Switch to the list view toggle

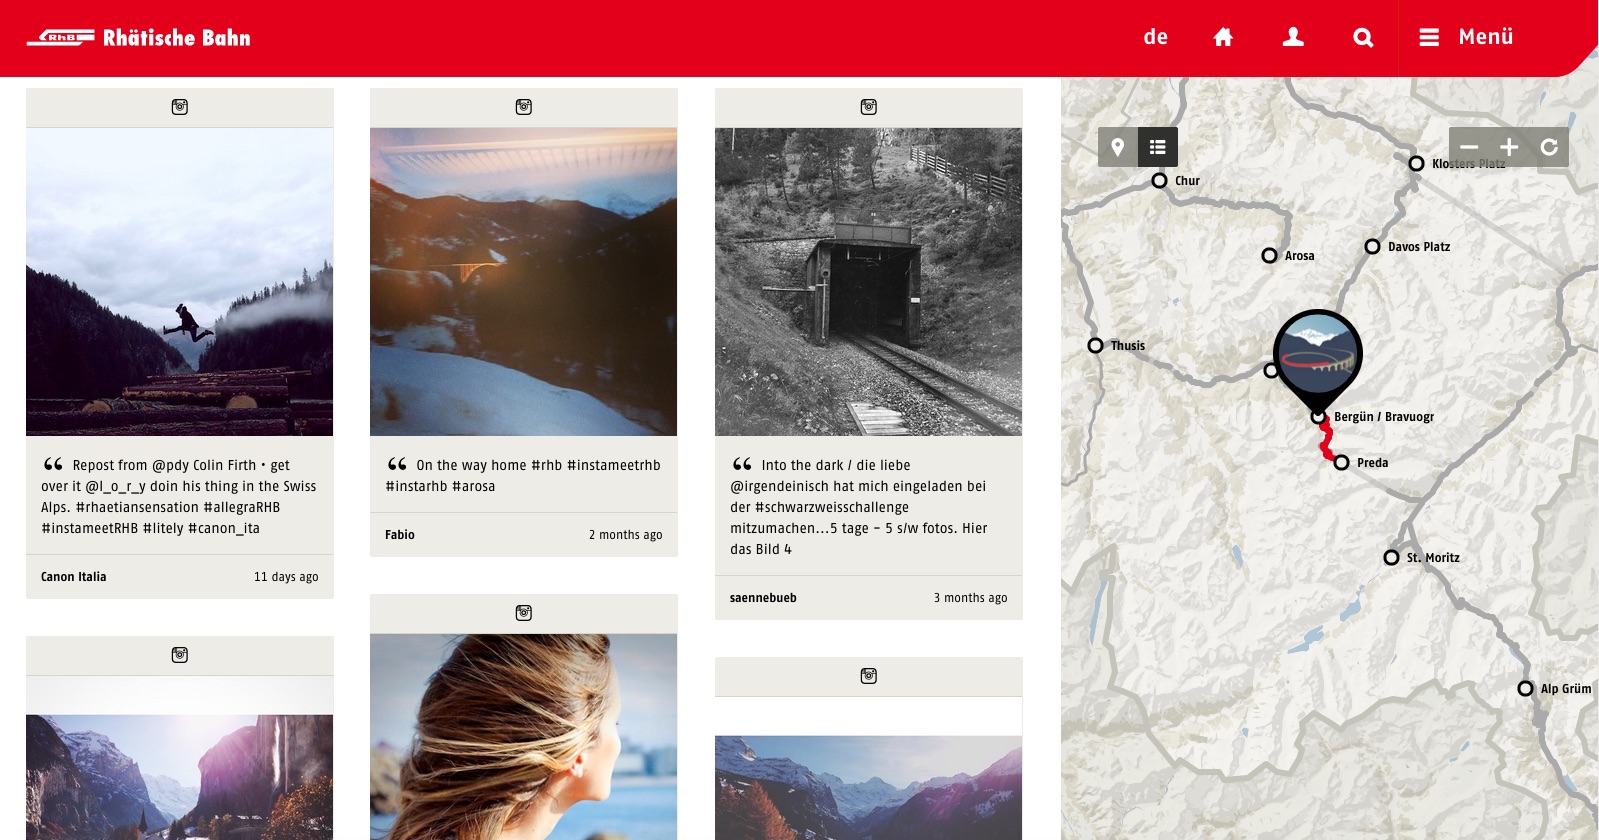[1158, 147]
